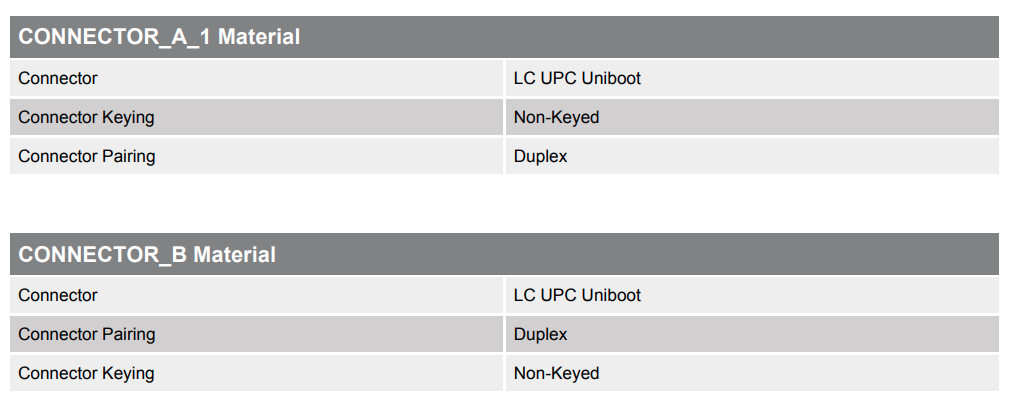Click the CONNECTOR_B Material table header

coord(147,254)
